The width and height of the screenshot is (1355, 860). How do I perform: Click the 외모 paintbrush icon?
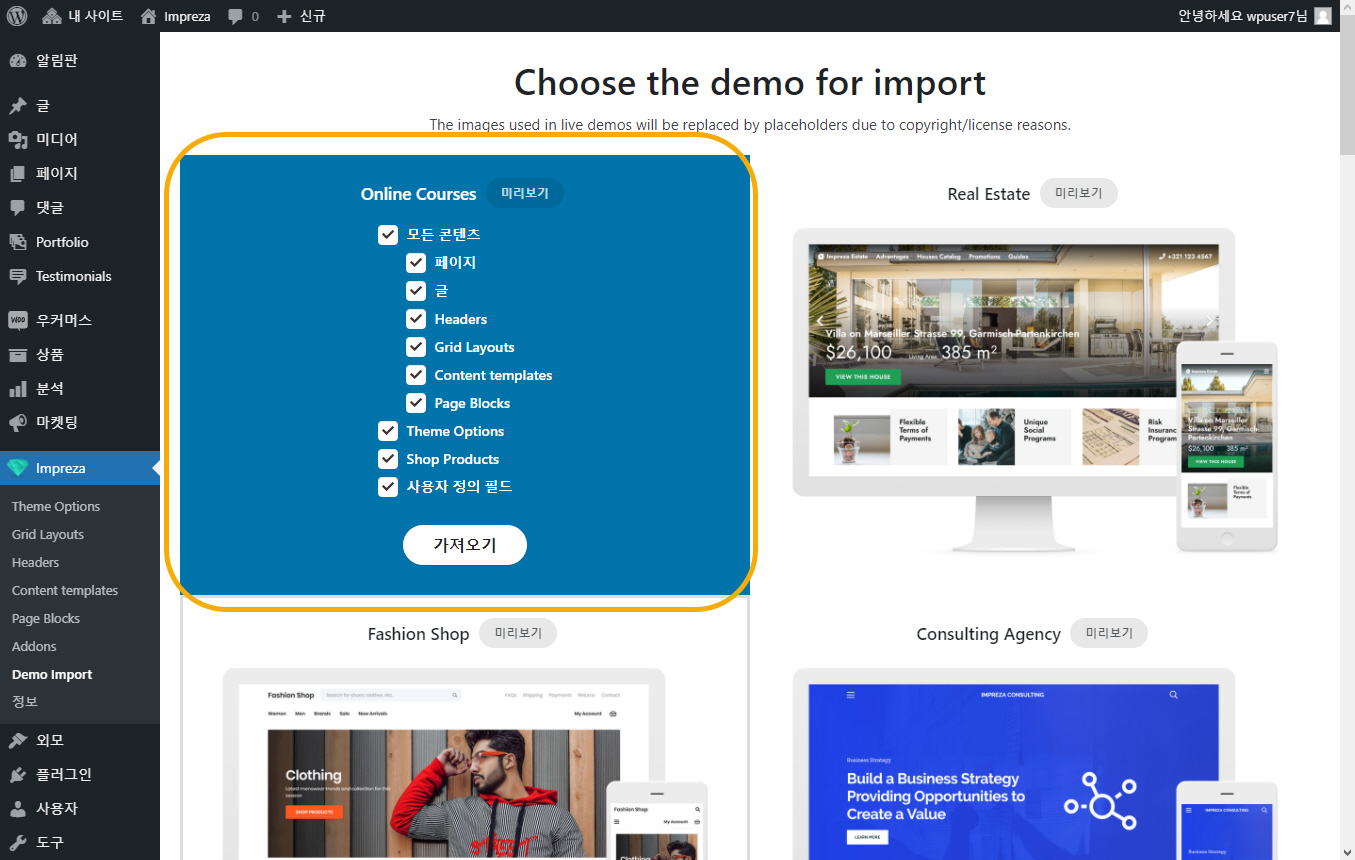18,740
